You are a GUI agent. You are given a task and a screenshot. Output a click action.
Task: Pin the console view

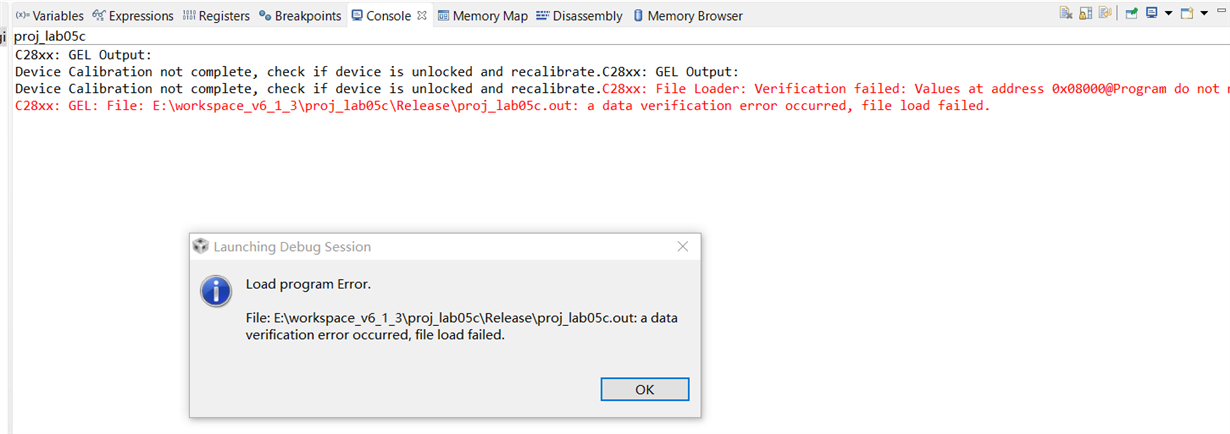pos(1131,14)
